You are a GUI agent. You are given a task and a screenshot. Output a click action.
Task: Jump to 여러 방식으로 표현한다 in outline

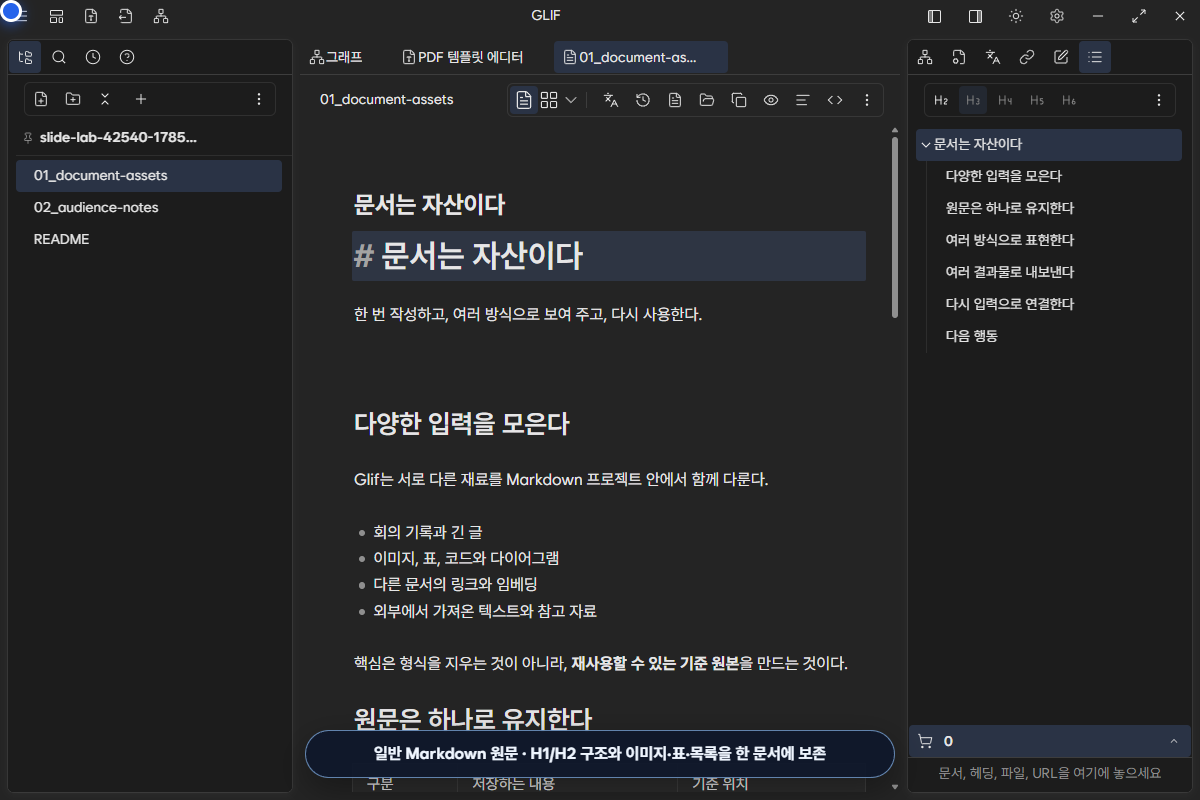click(x=1009, y=240)
